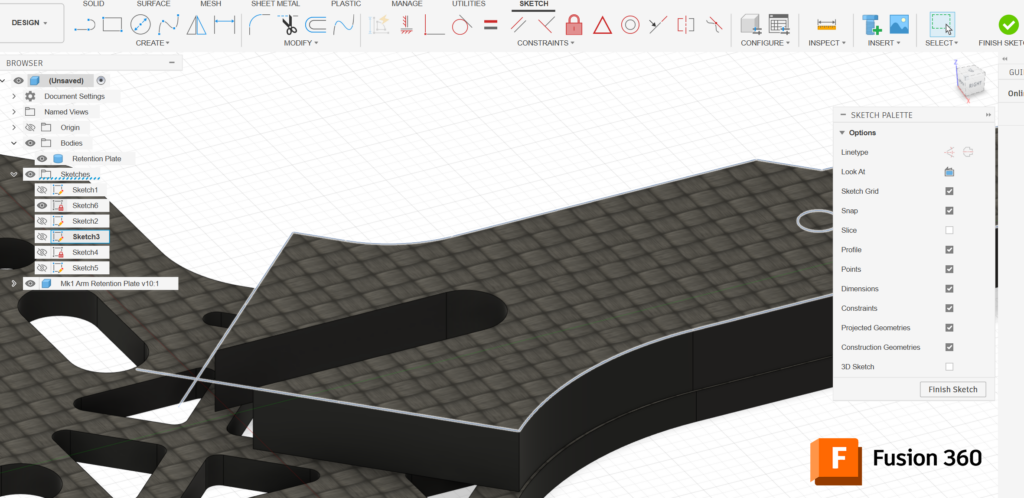Click the Look At icon in Sketch Palette
1024x498 pixels.
point(950,172)
